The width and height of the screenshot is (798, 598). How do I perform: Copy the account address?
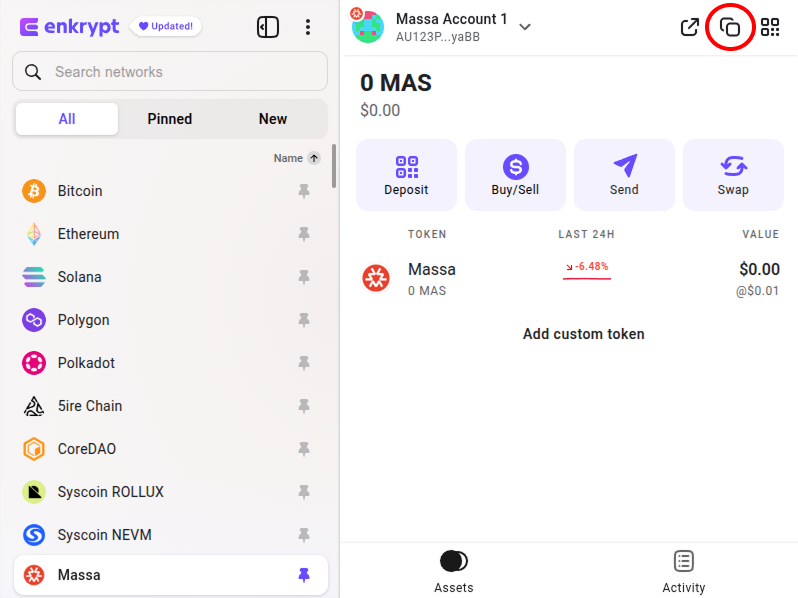[730, 27]
